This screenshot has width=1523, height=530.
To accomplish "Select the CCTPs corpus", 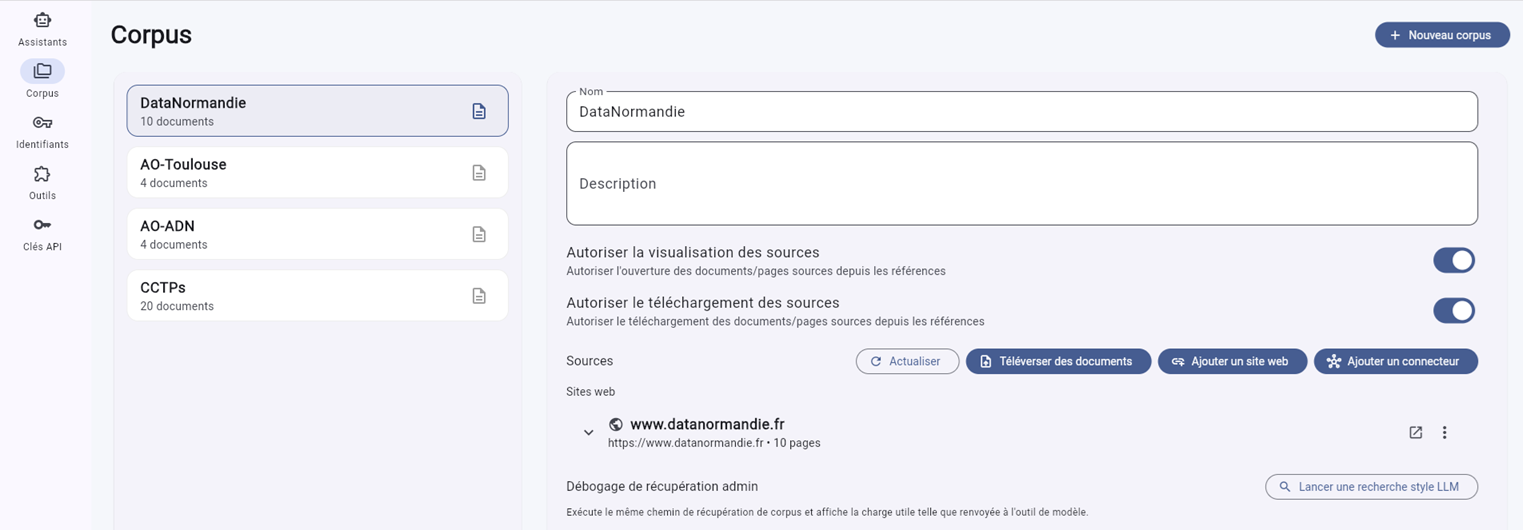I will coord(317,296).
